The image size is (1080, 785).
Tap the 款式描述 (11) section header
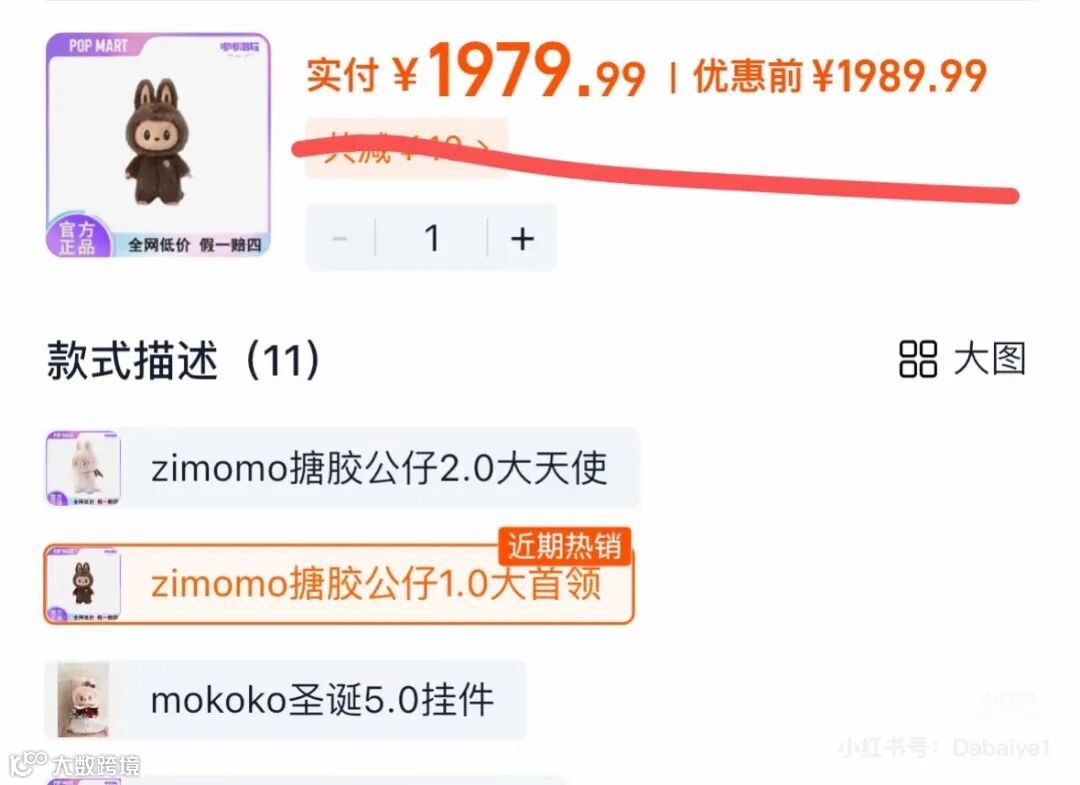pyautogui.click(x=183, y=359)
